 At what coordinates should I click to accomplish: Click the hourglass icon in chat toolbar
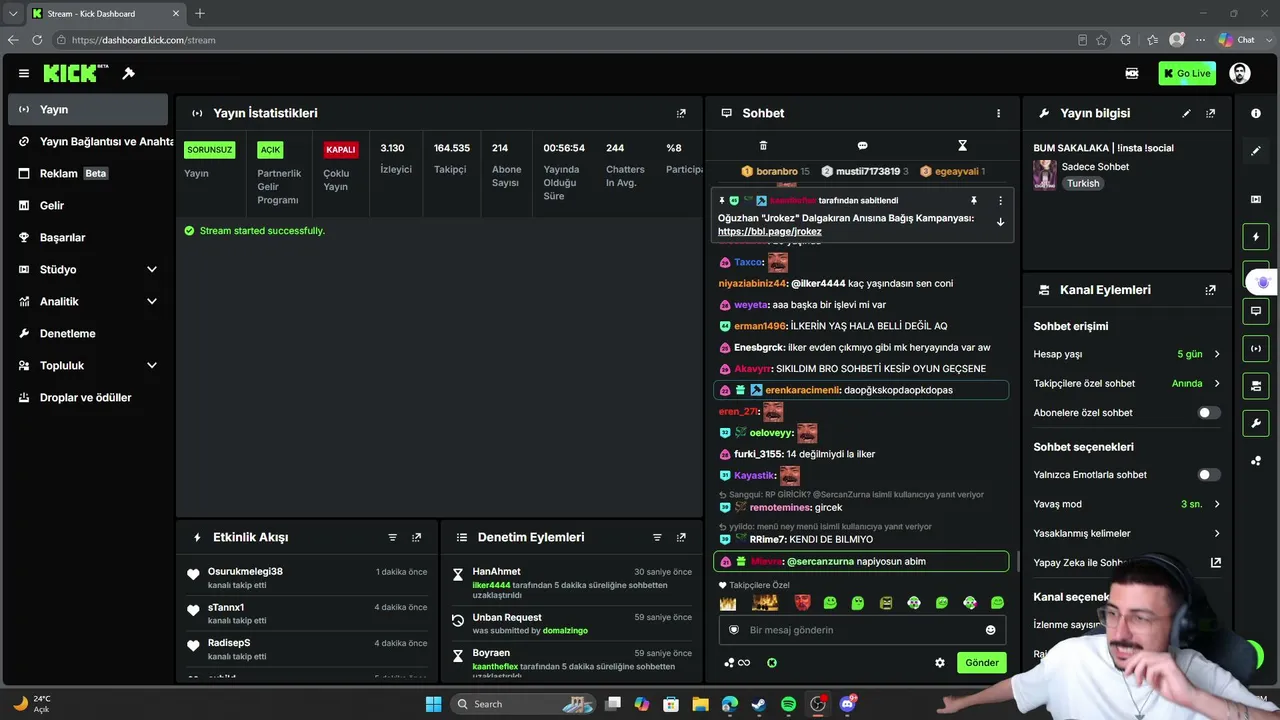tap(962, 145)
